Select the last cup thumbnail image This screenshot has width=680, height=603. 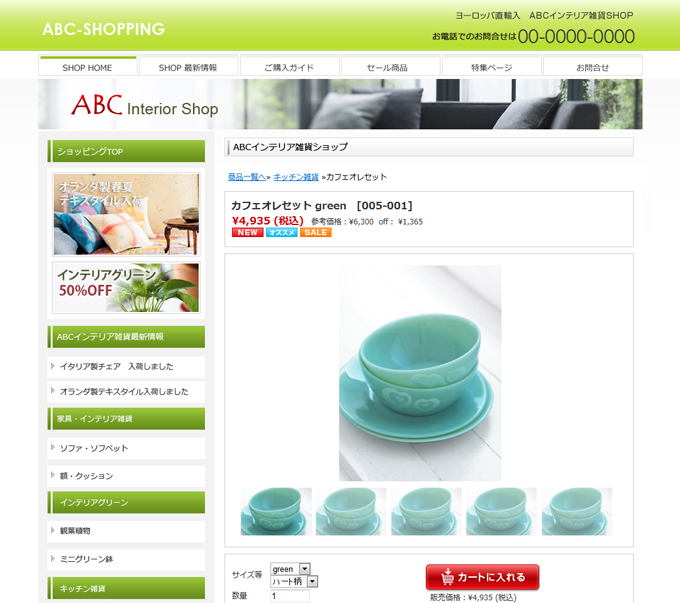(x=577, y=511)
